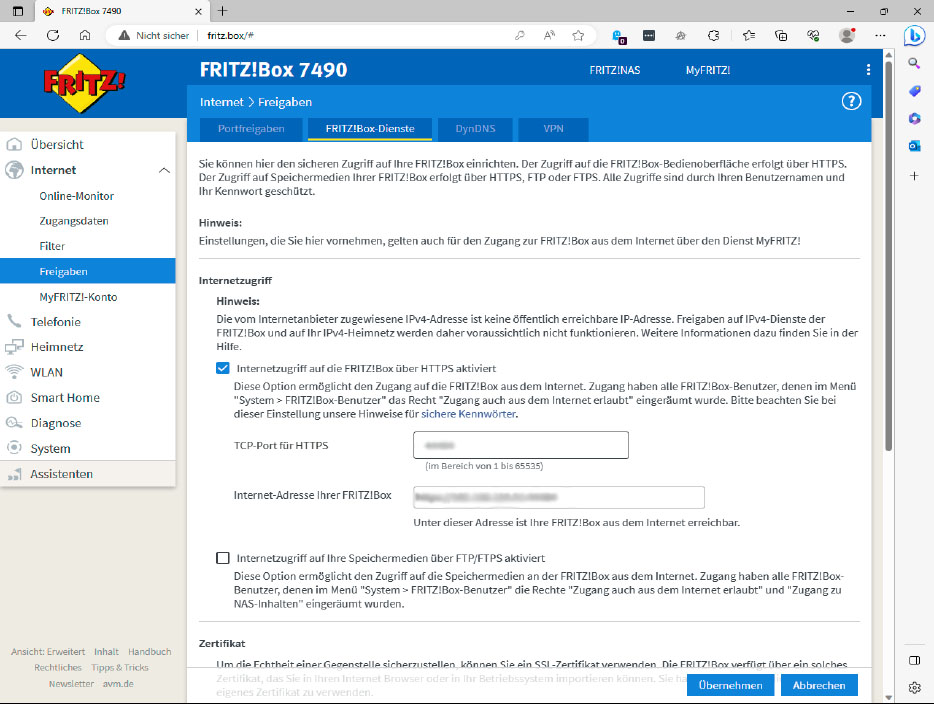Click the TCP-Port für HTTPS field
934x704 pixels.
pos(521,445)
